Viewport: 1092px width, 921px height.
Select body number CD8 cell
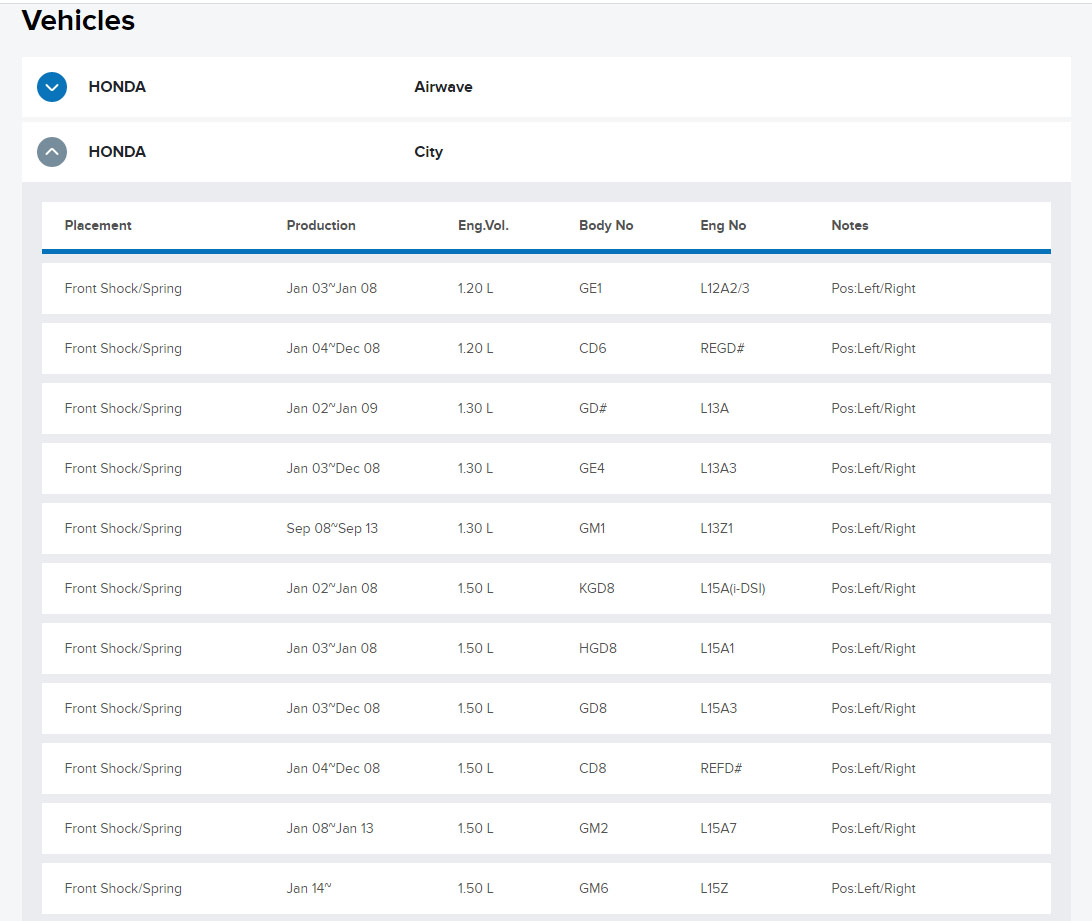pyautogui.click(x=593, y=768)
